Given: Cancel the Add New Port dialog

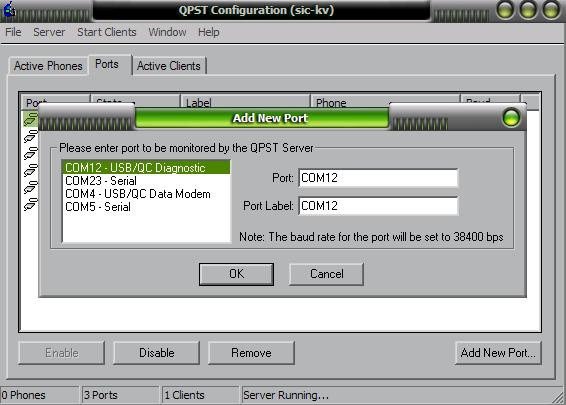Looking at the screenshot, I should (x=326, y=274).
